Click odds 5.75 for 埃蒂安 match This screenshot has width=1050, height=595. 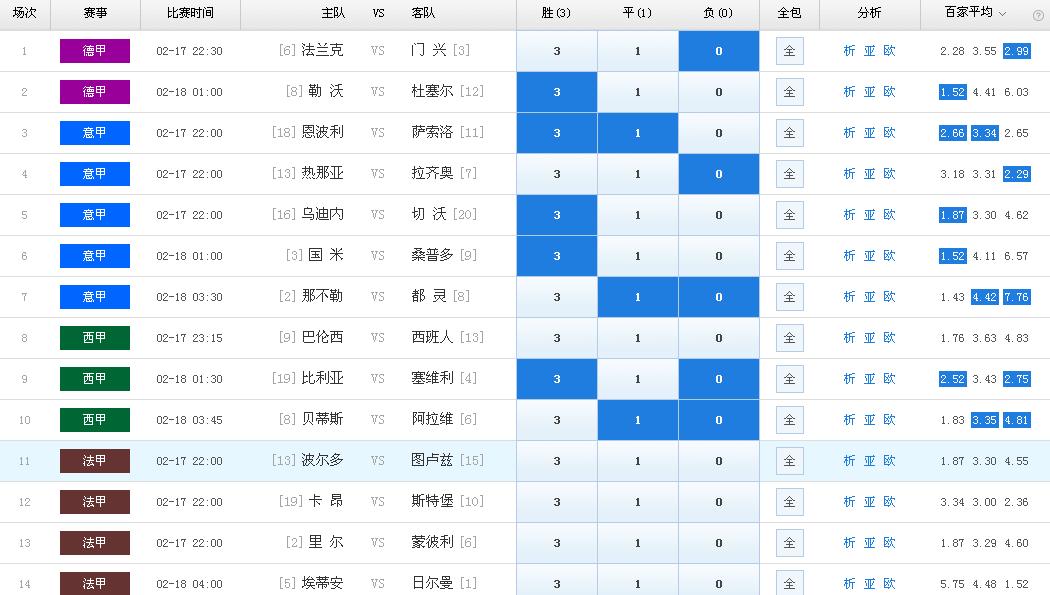click(x=952, y=584)
